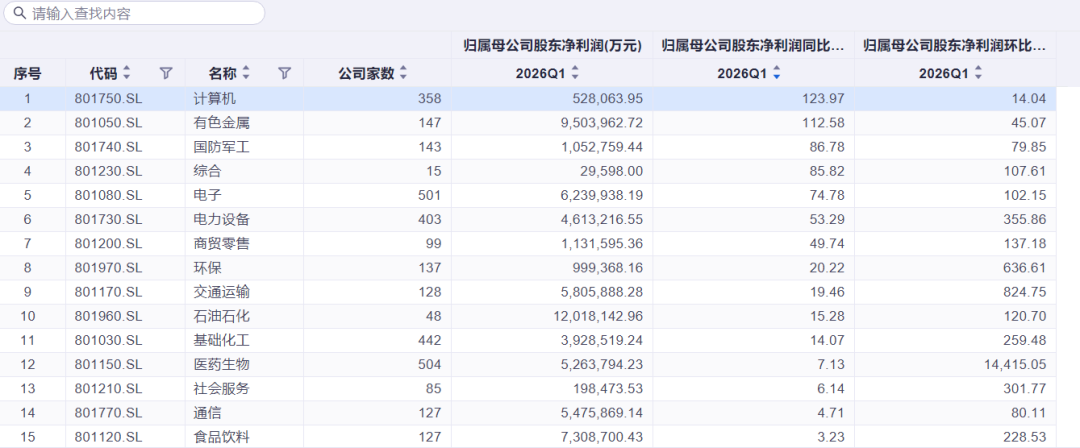The width and height of the screenshot is (1080, 448).
Task: Click code 801970.SL
Action: coord(108,267)
